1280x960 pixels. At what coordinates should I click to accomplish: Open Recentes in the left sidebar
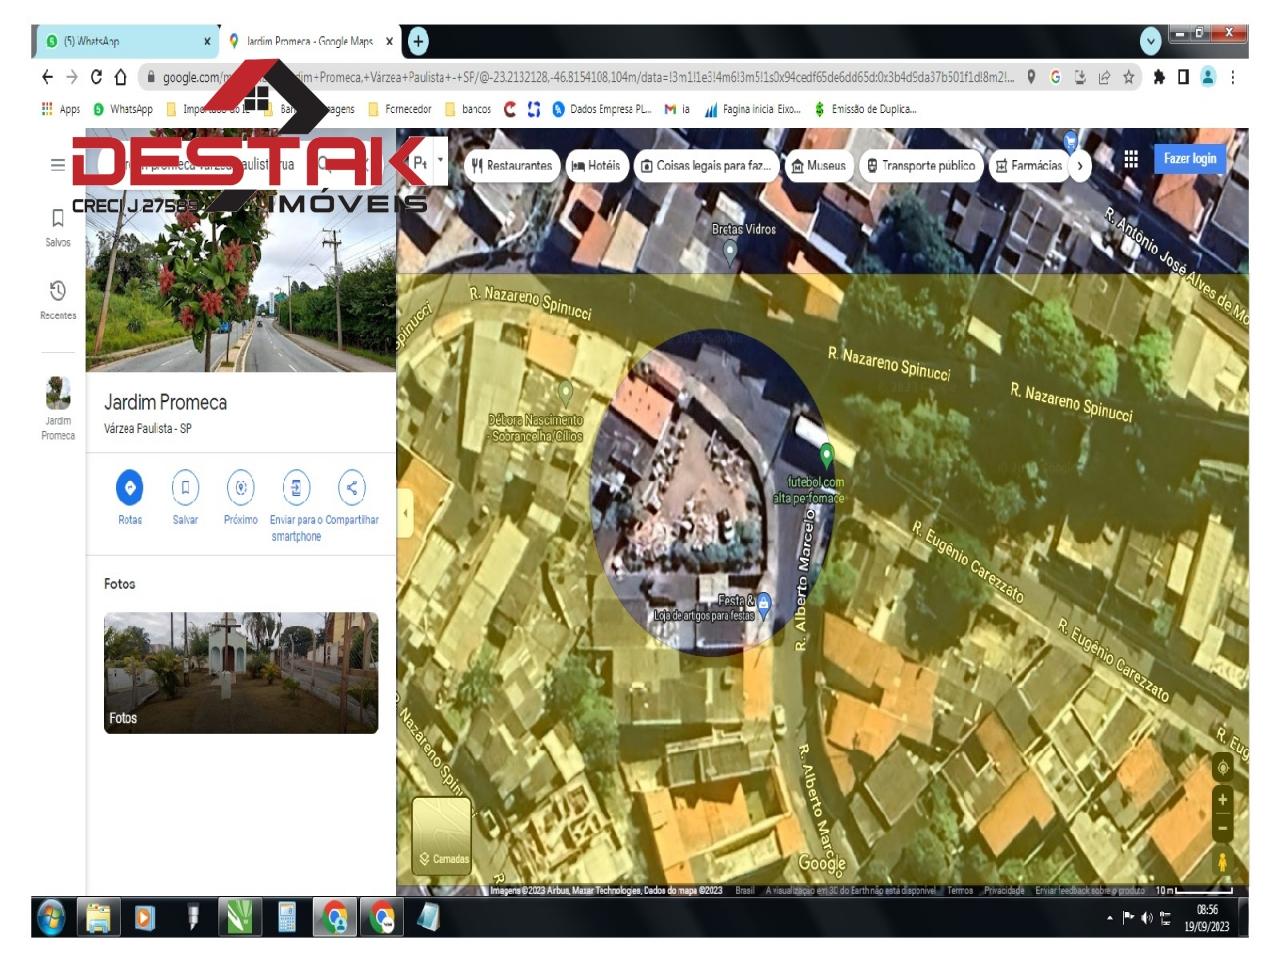[x=58, y=299]
